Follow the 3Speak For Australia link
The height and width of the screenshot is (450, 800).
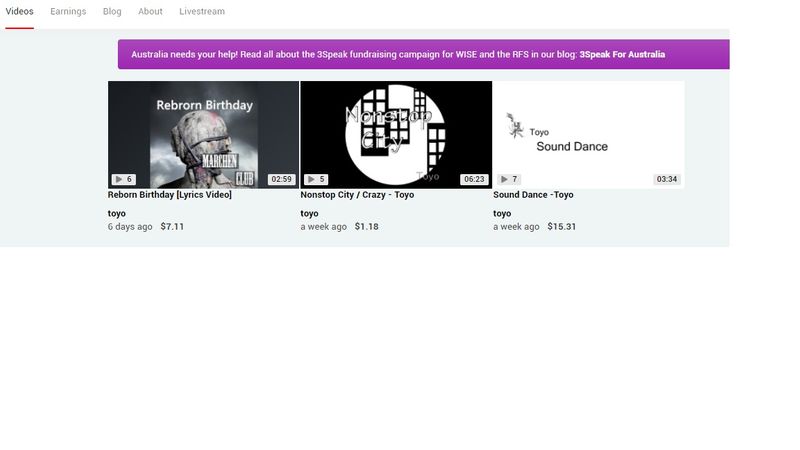pos(621,55)
